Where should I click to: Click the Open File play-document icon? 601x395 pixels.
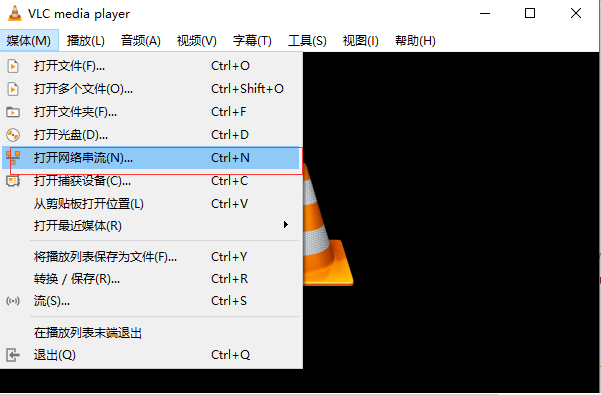pyautogui.click(x=13, y=66)
